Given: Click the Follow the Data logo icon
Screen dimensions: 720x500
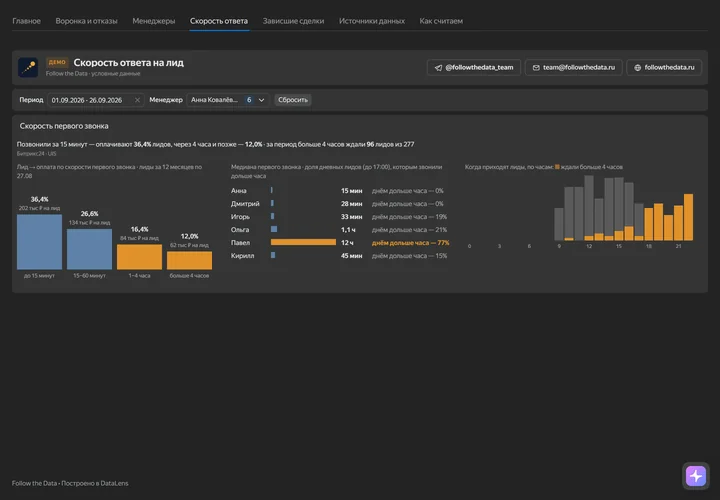Looking at the screenshot, I should [x=28, y=67].
